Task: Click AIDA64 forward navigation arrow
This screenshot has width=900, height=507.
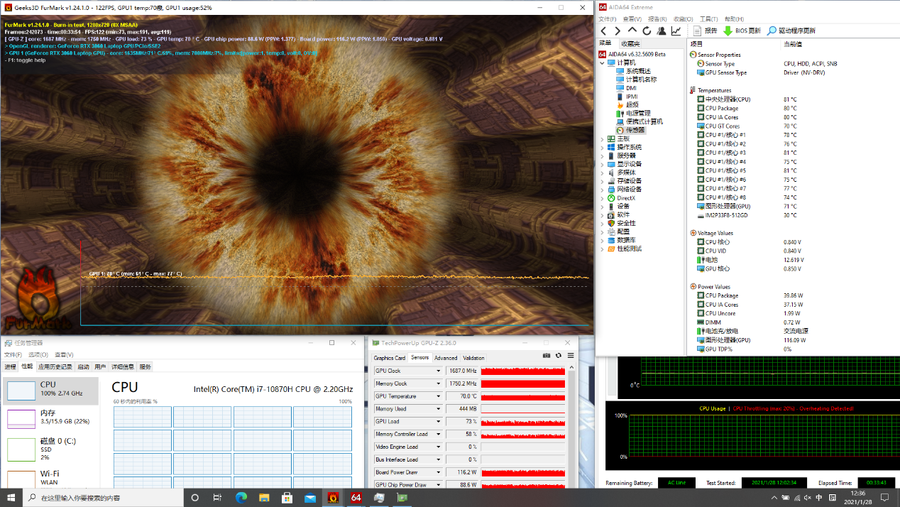Action: click(618, 31)
